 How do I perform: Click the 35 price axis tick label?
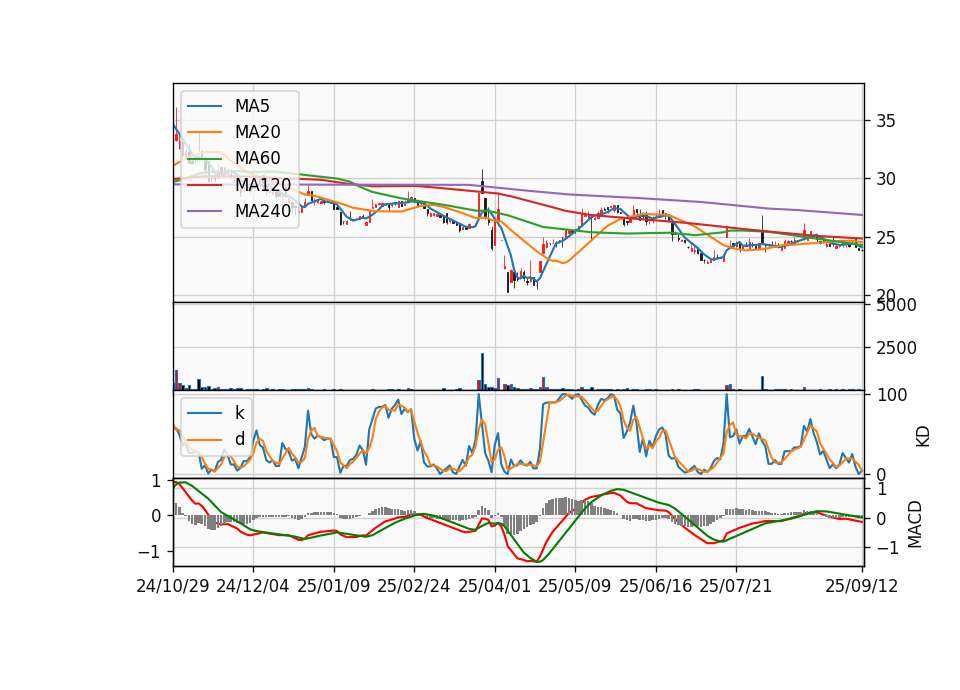[886, 121]
